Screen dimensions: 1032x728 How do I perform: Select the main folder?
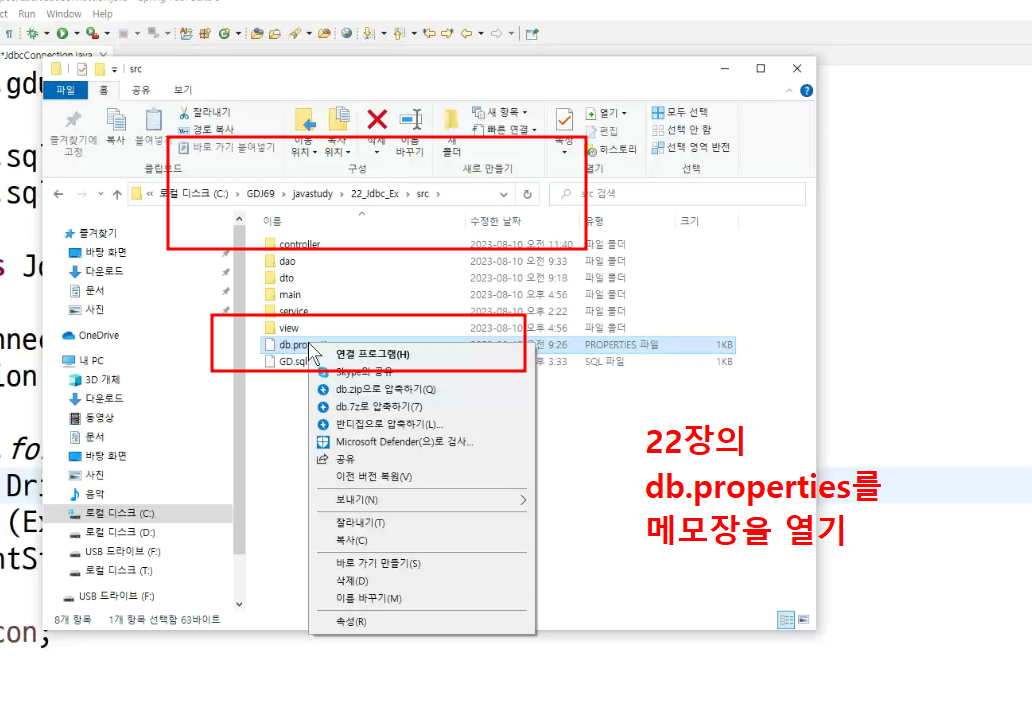[290, 295]
